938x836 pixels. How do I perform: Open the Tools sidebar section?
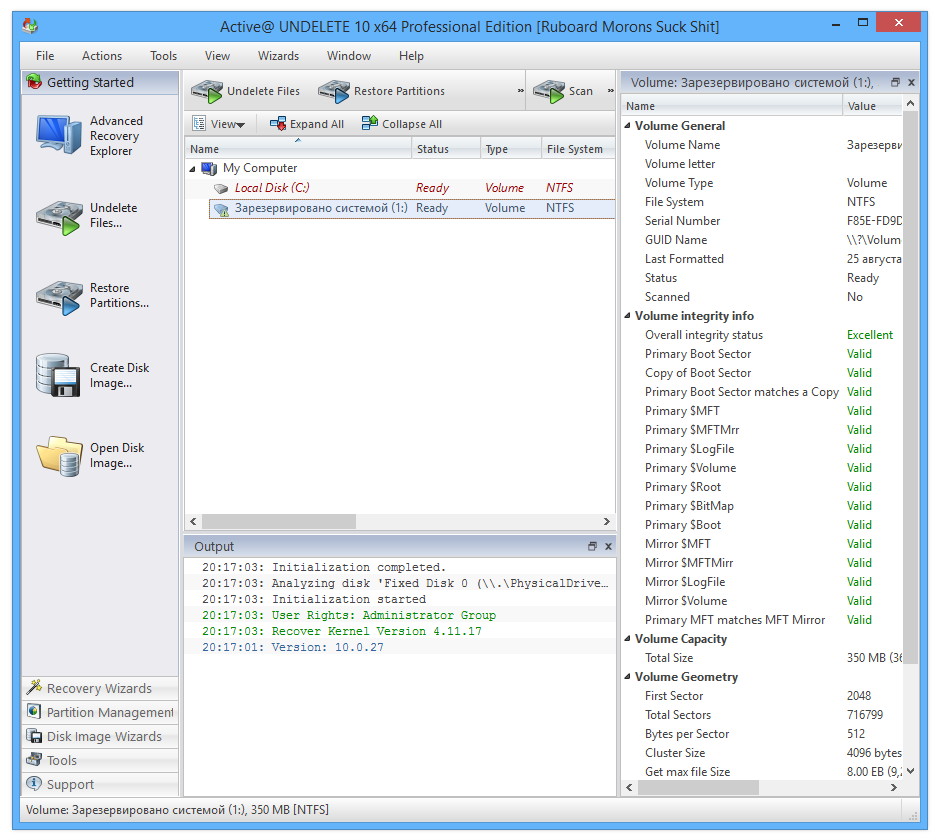click(x=100, y=760)
